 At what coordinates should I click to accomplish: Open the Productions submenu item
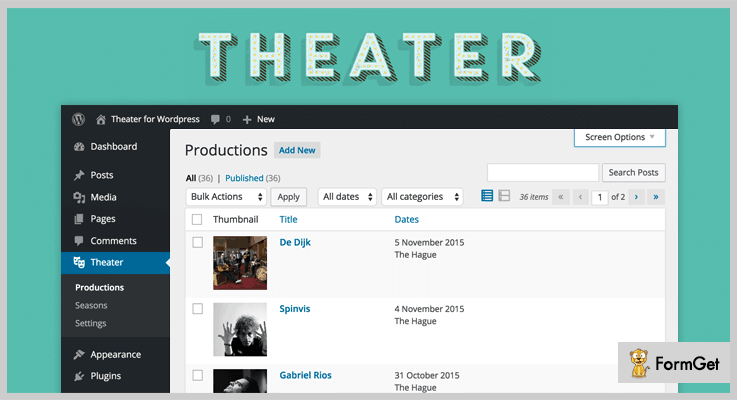pyautogui.click(x=100, y=288)
